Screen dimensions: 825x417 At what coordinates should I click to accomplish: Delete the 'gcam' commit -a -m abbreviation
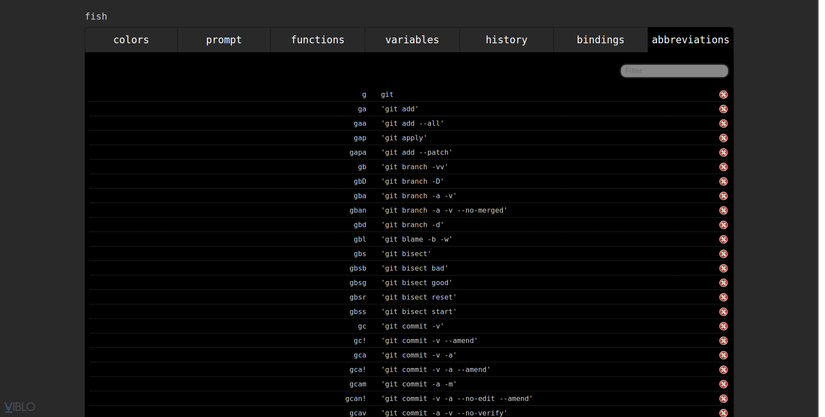click(x=723, y=384)
